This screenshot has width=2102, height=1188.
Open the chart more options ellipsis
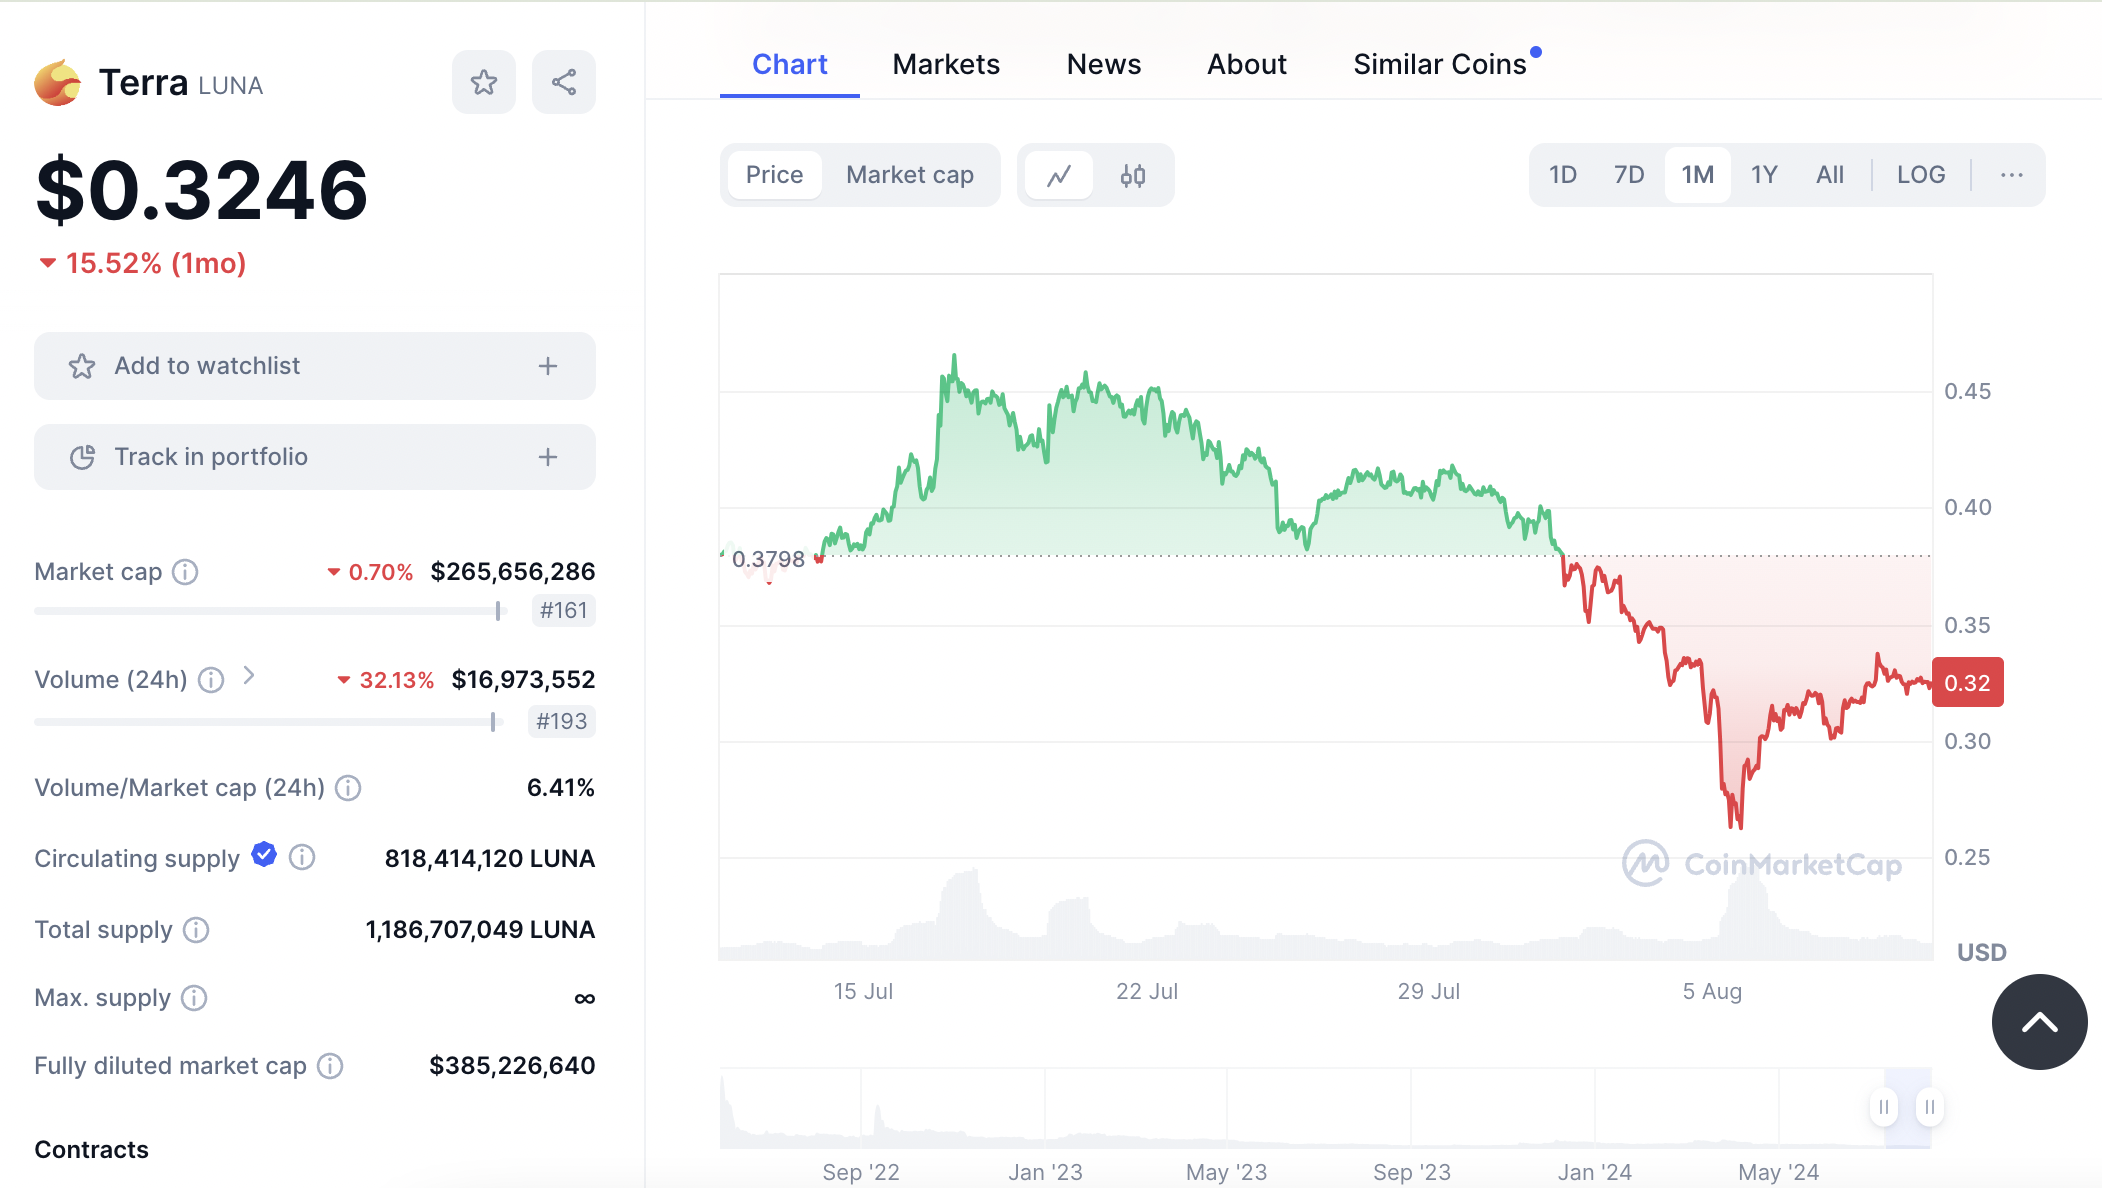click(2012, 175)
